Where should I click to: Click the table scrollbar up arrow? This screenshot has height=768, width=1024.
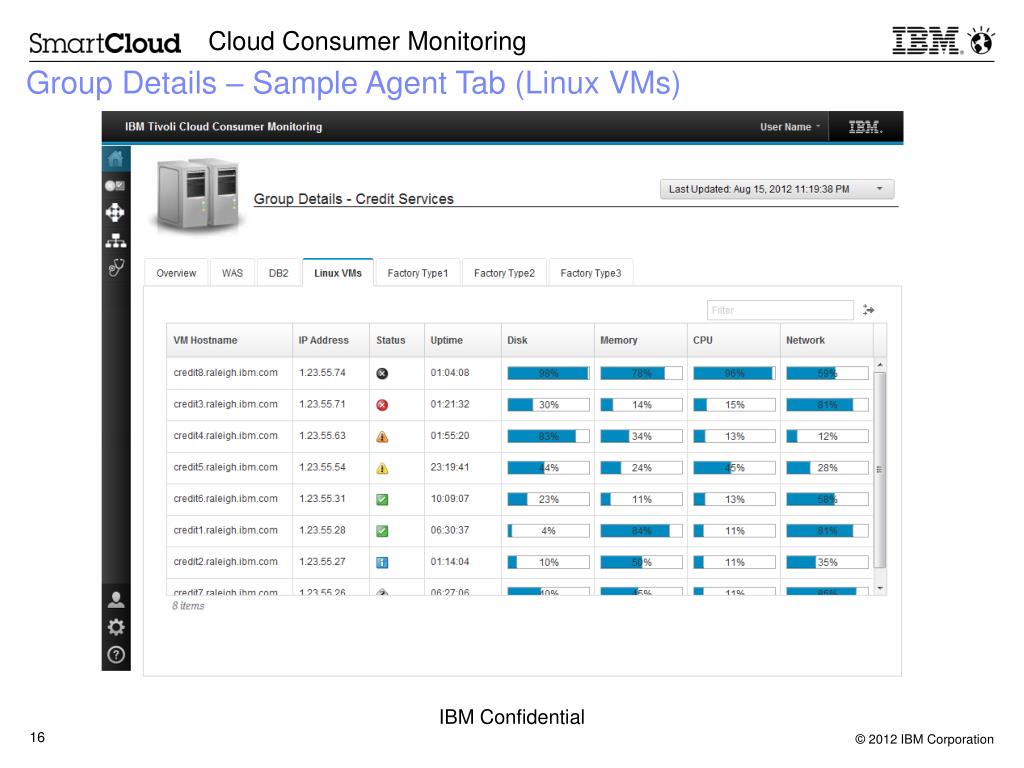pos(880,364)
